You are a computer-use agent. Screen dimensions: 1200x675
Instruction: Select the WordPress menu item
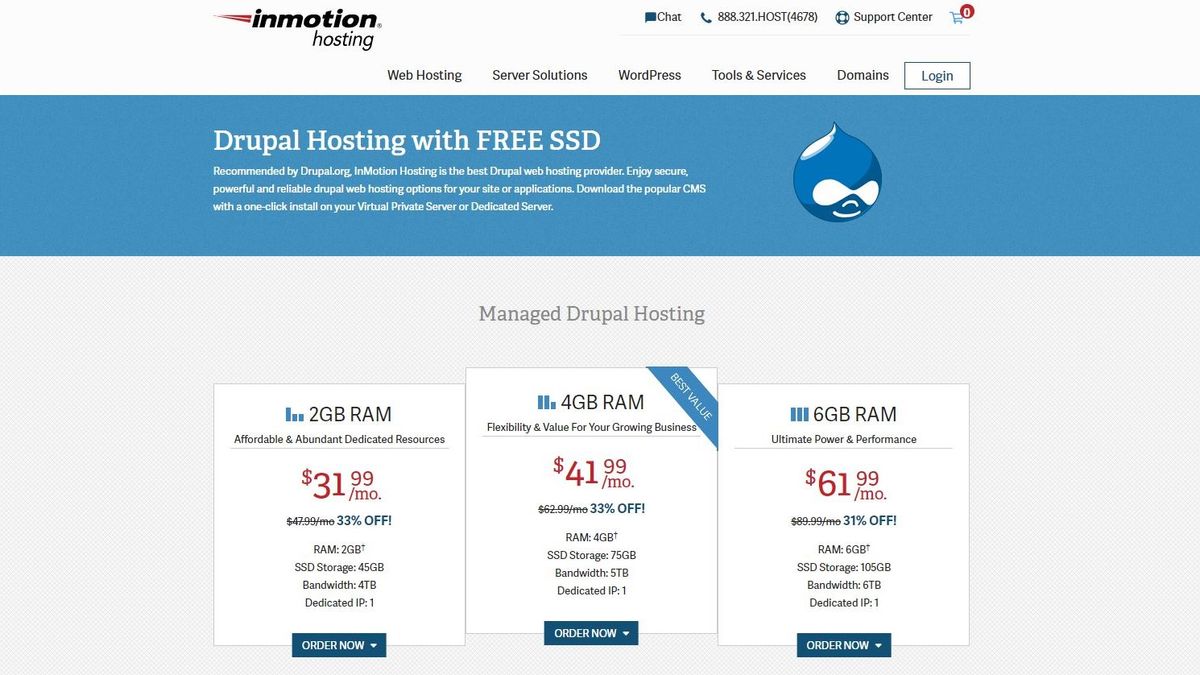pyautogui.click(x=649, y=75)
